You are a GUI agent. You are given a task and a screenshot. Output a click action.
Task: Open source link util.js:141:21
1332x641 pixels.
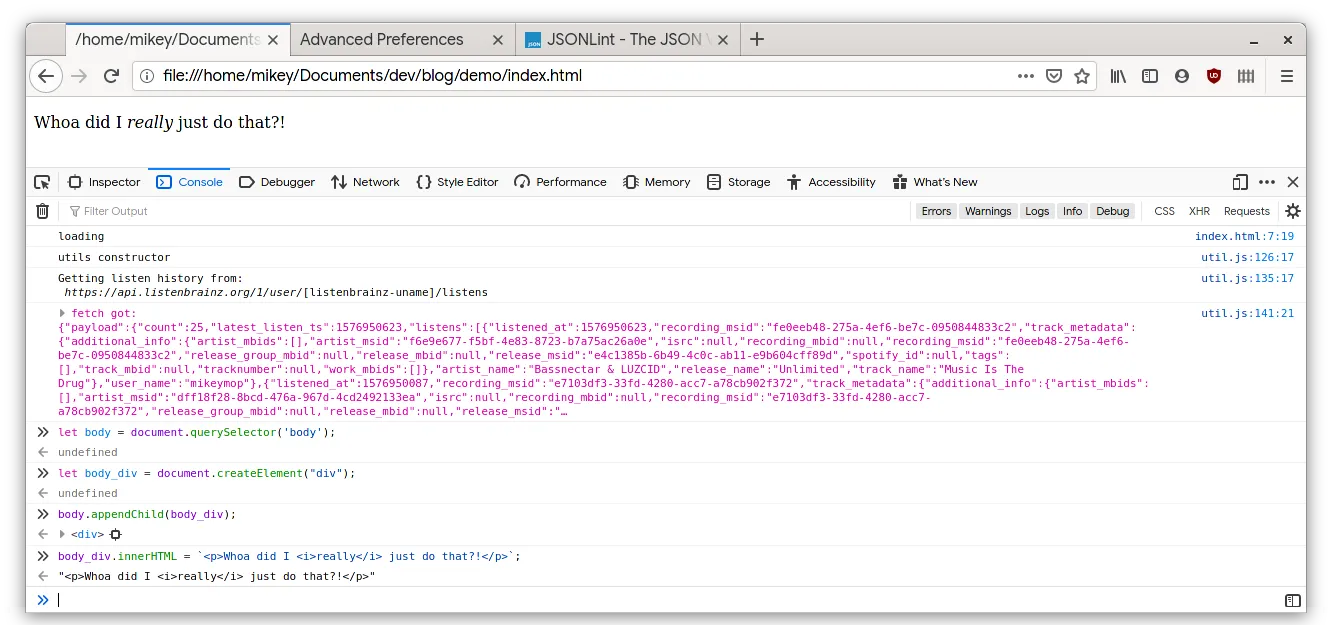(1247, 314)
